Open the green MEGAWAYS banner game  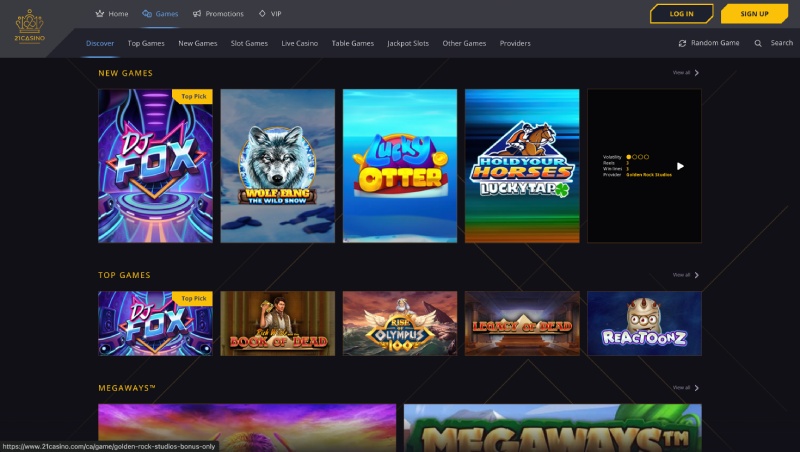point(553,428)
